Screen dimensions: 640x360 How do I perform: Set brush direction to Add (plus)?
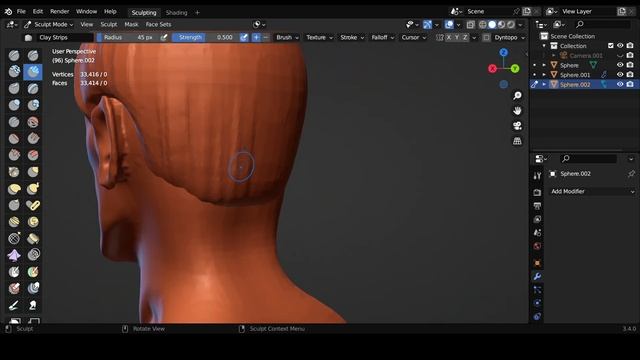(256, 37)
